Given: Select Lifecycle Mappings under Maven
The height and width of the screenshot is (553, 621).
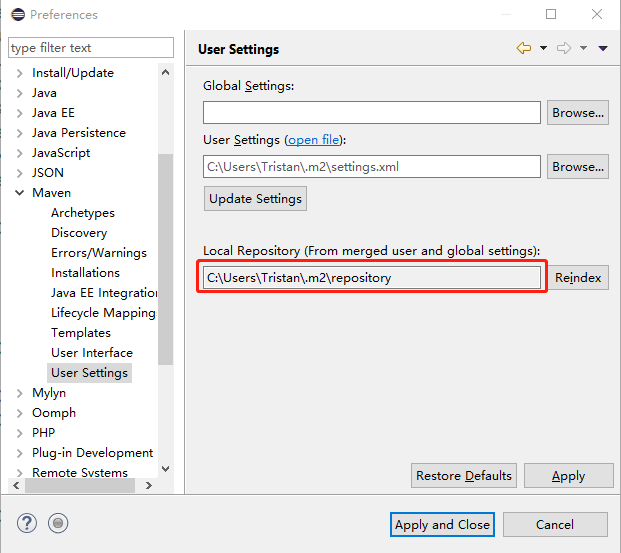Looking at the screenshot, I should click(x=104, y=313).
